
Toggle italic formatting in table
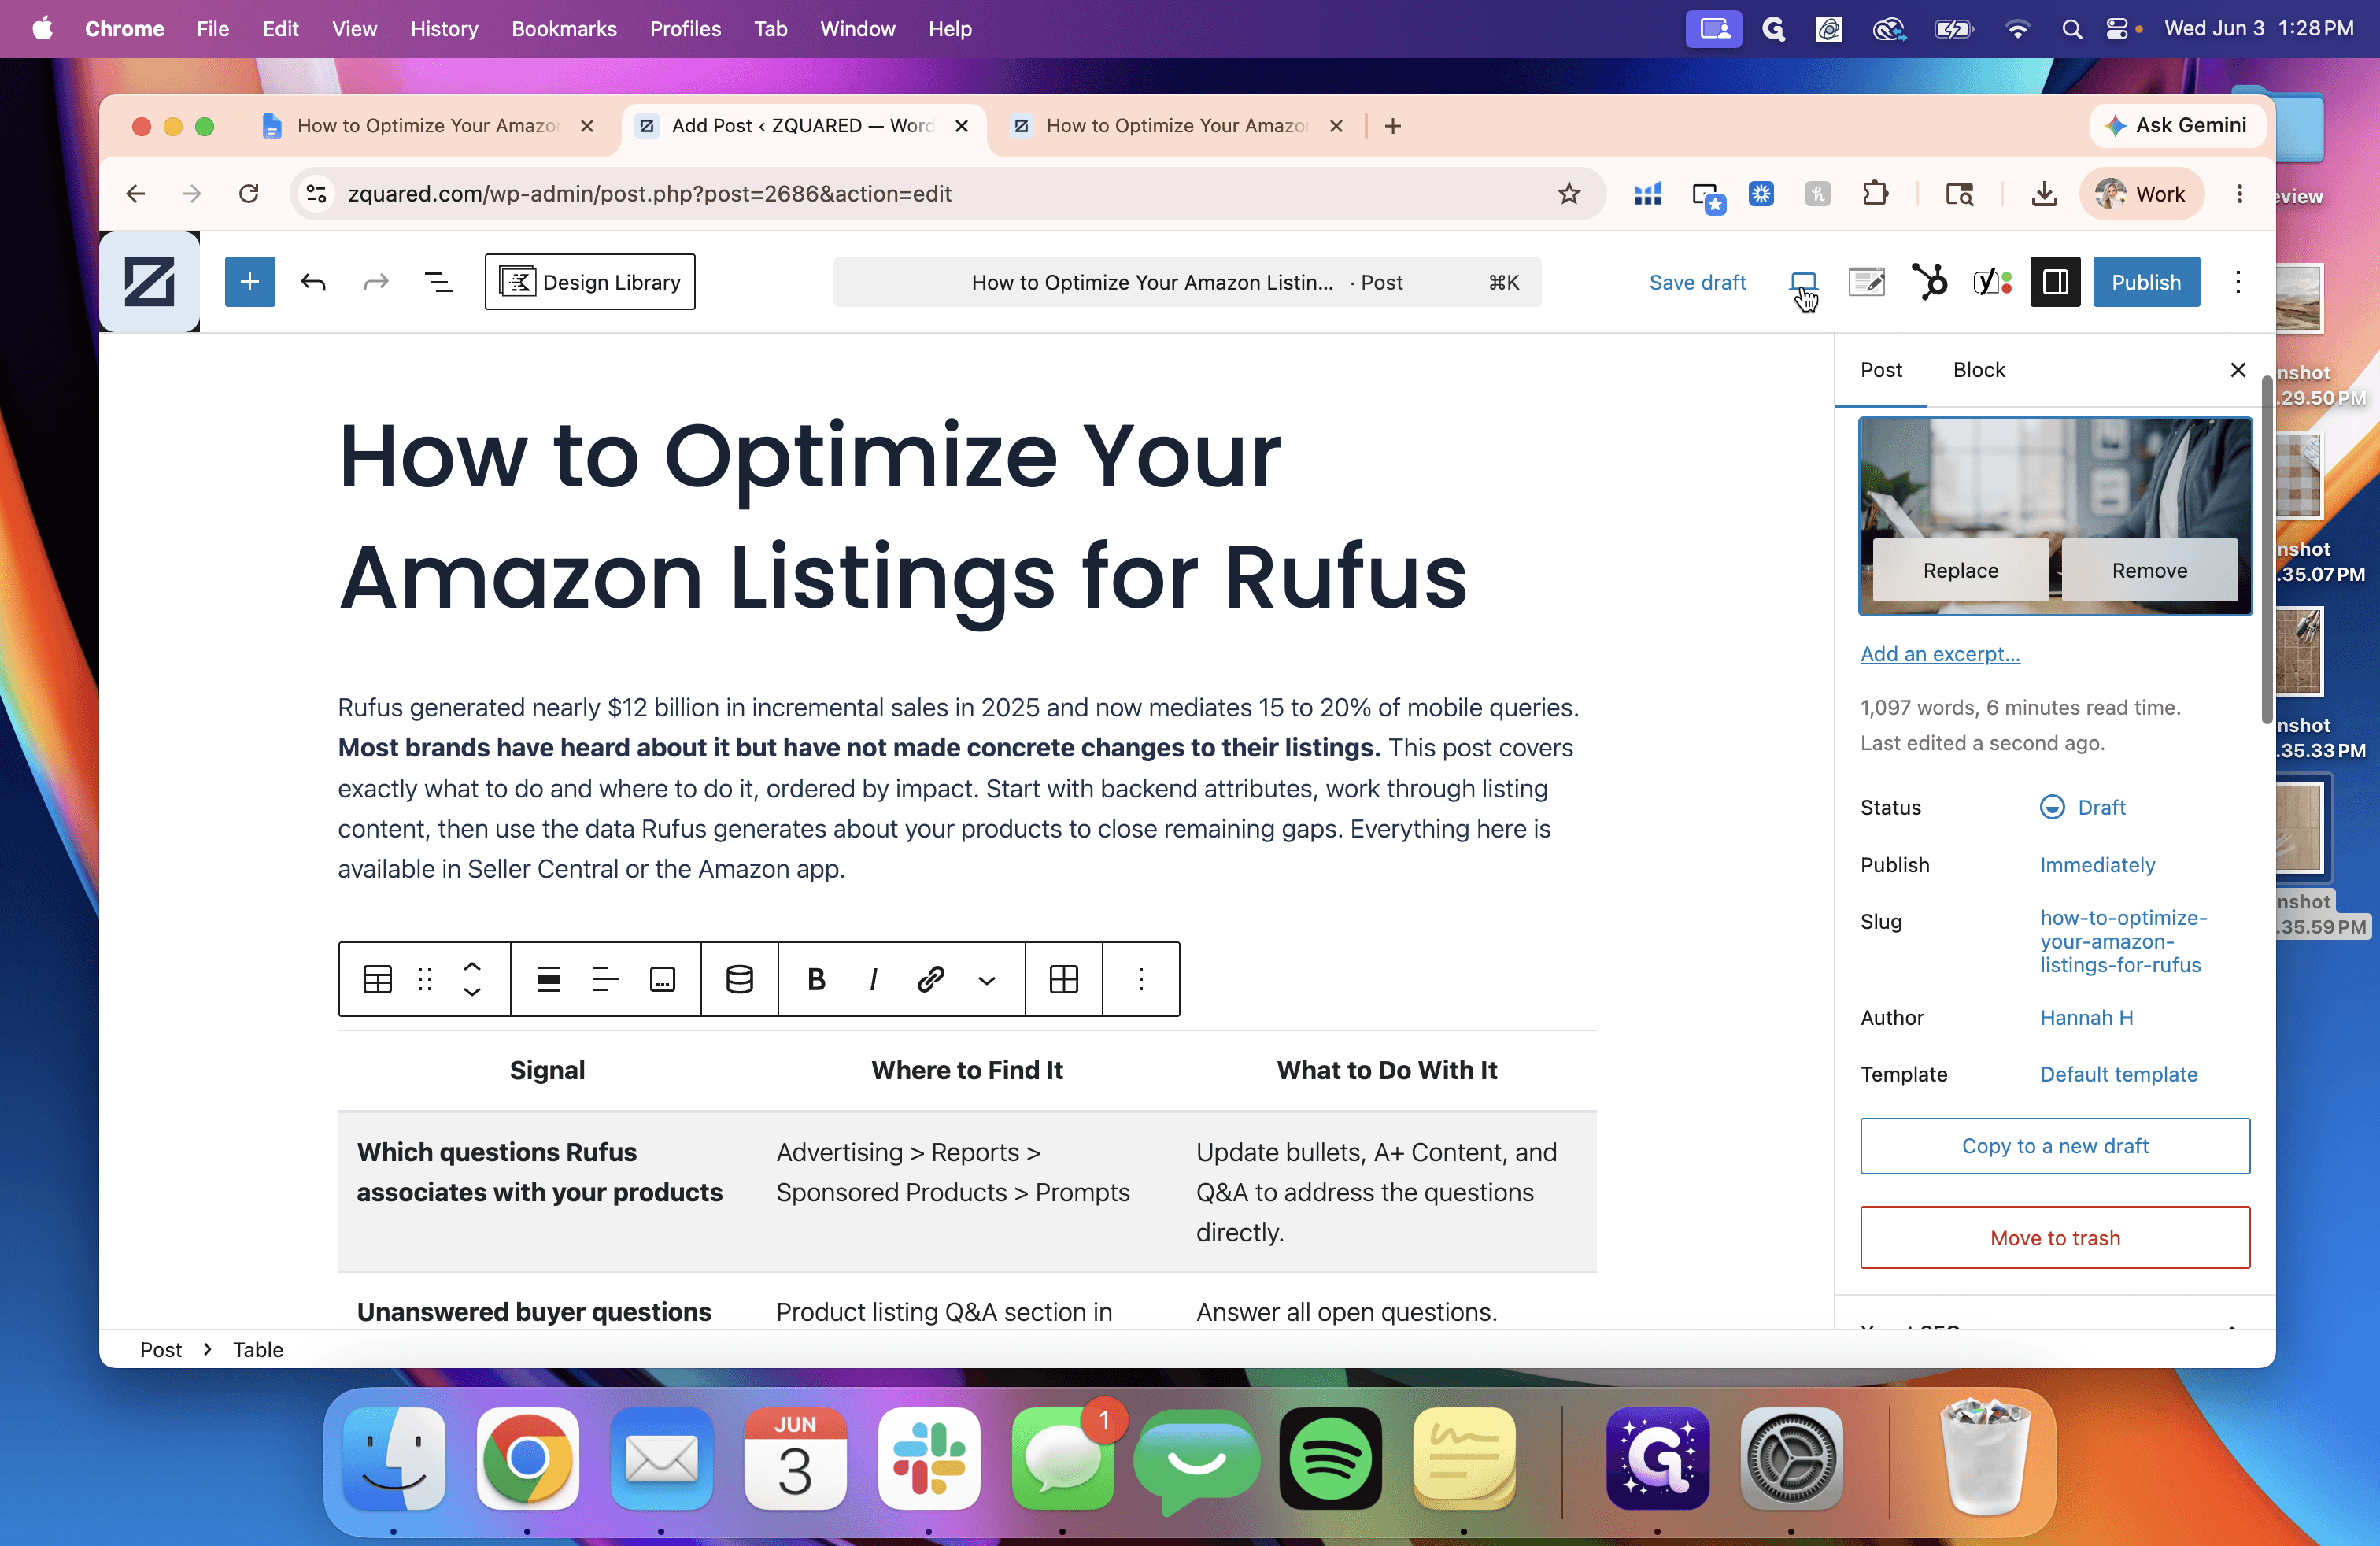point(873,979)
